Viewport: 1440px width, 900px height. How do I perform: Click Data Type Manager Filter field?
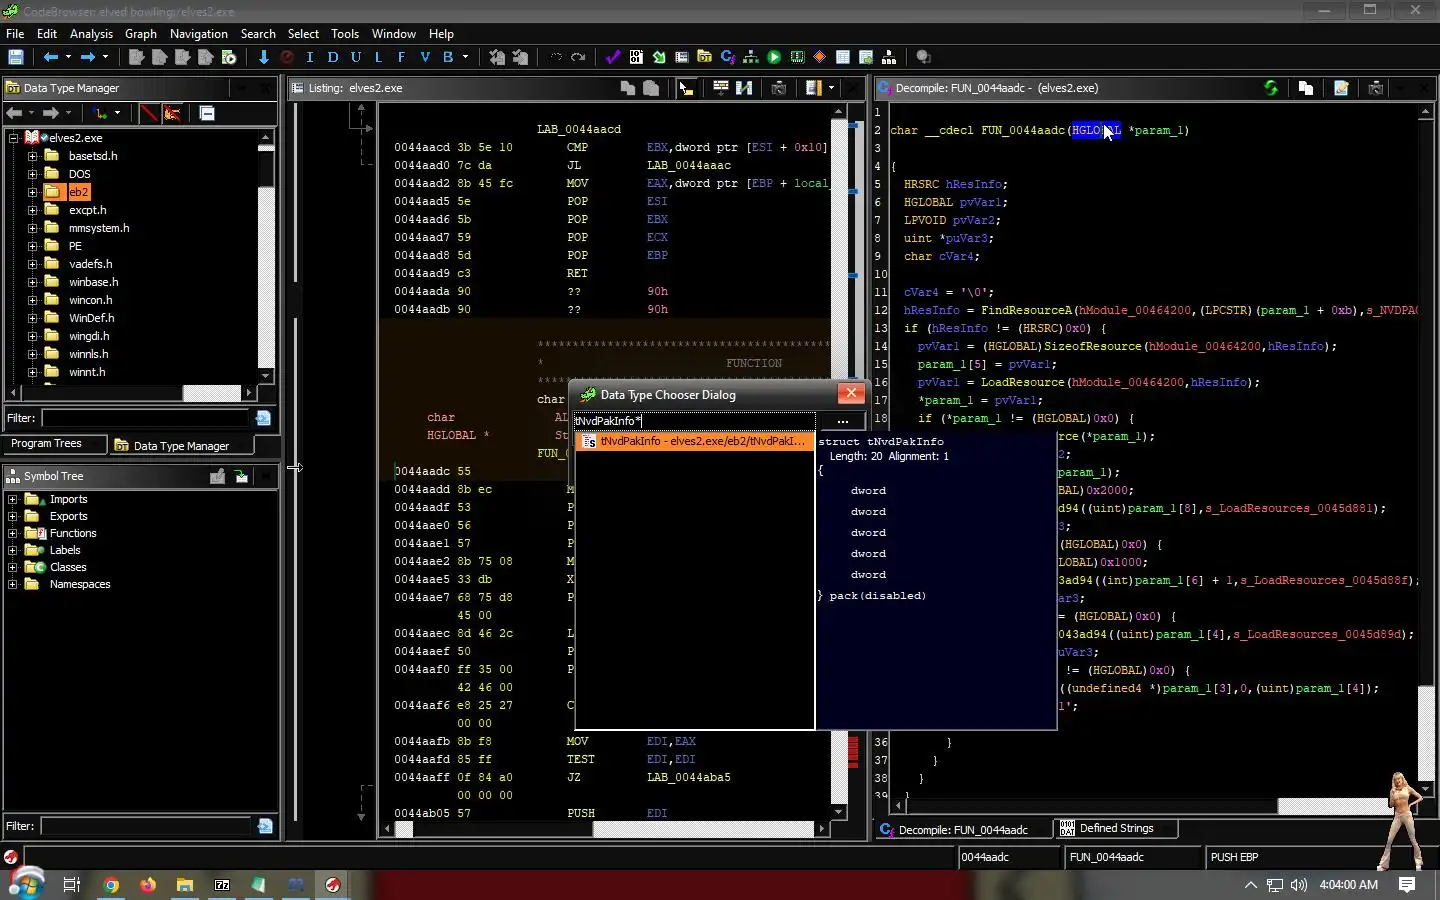click(145, 418)
